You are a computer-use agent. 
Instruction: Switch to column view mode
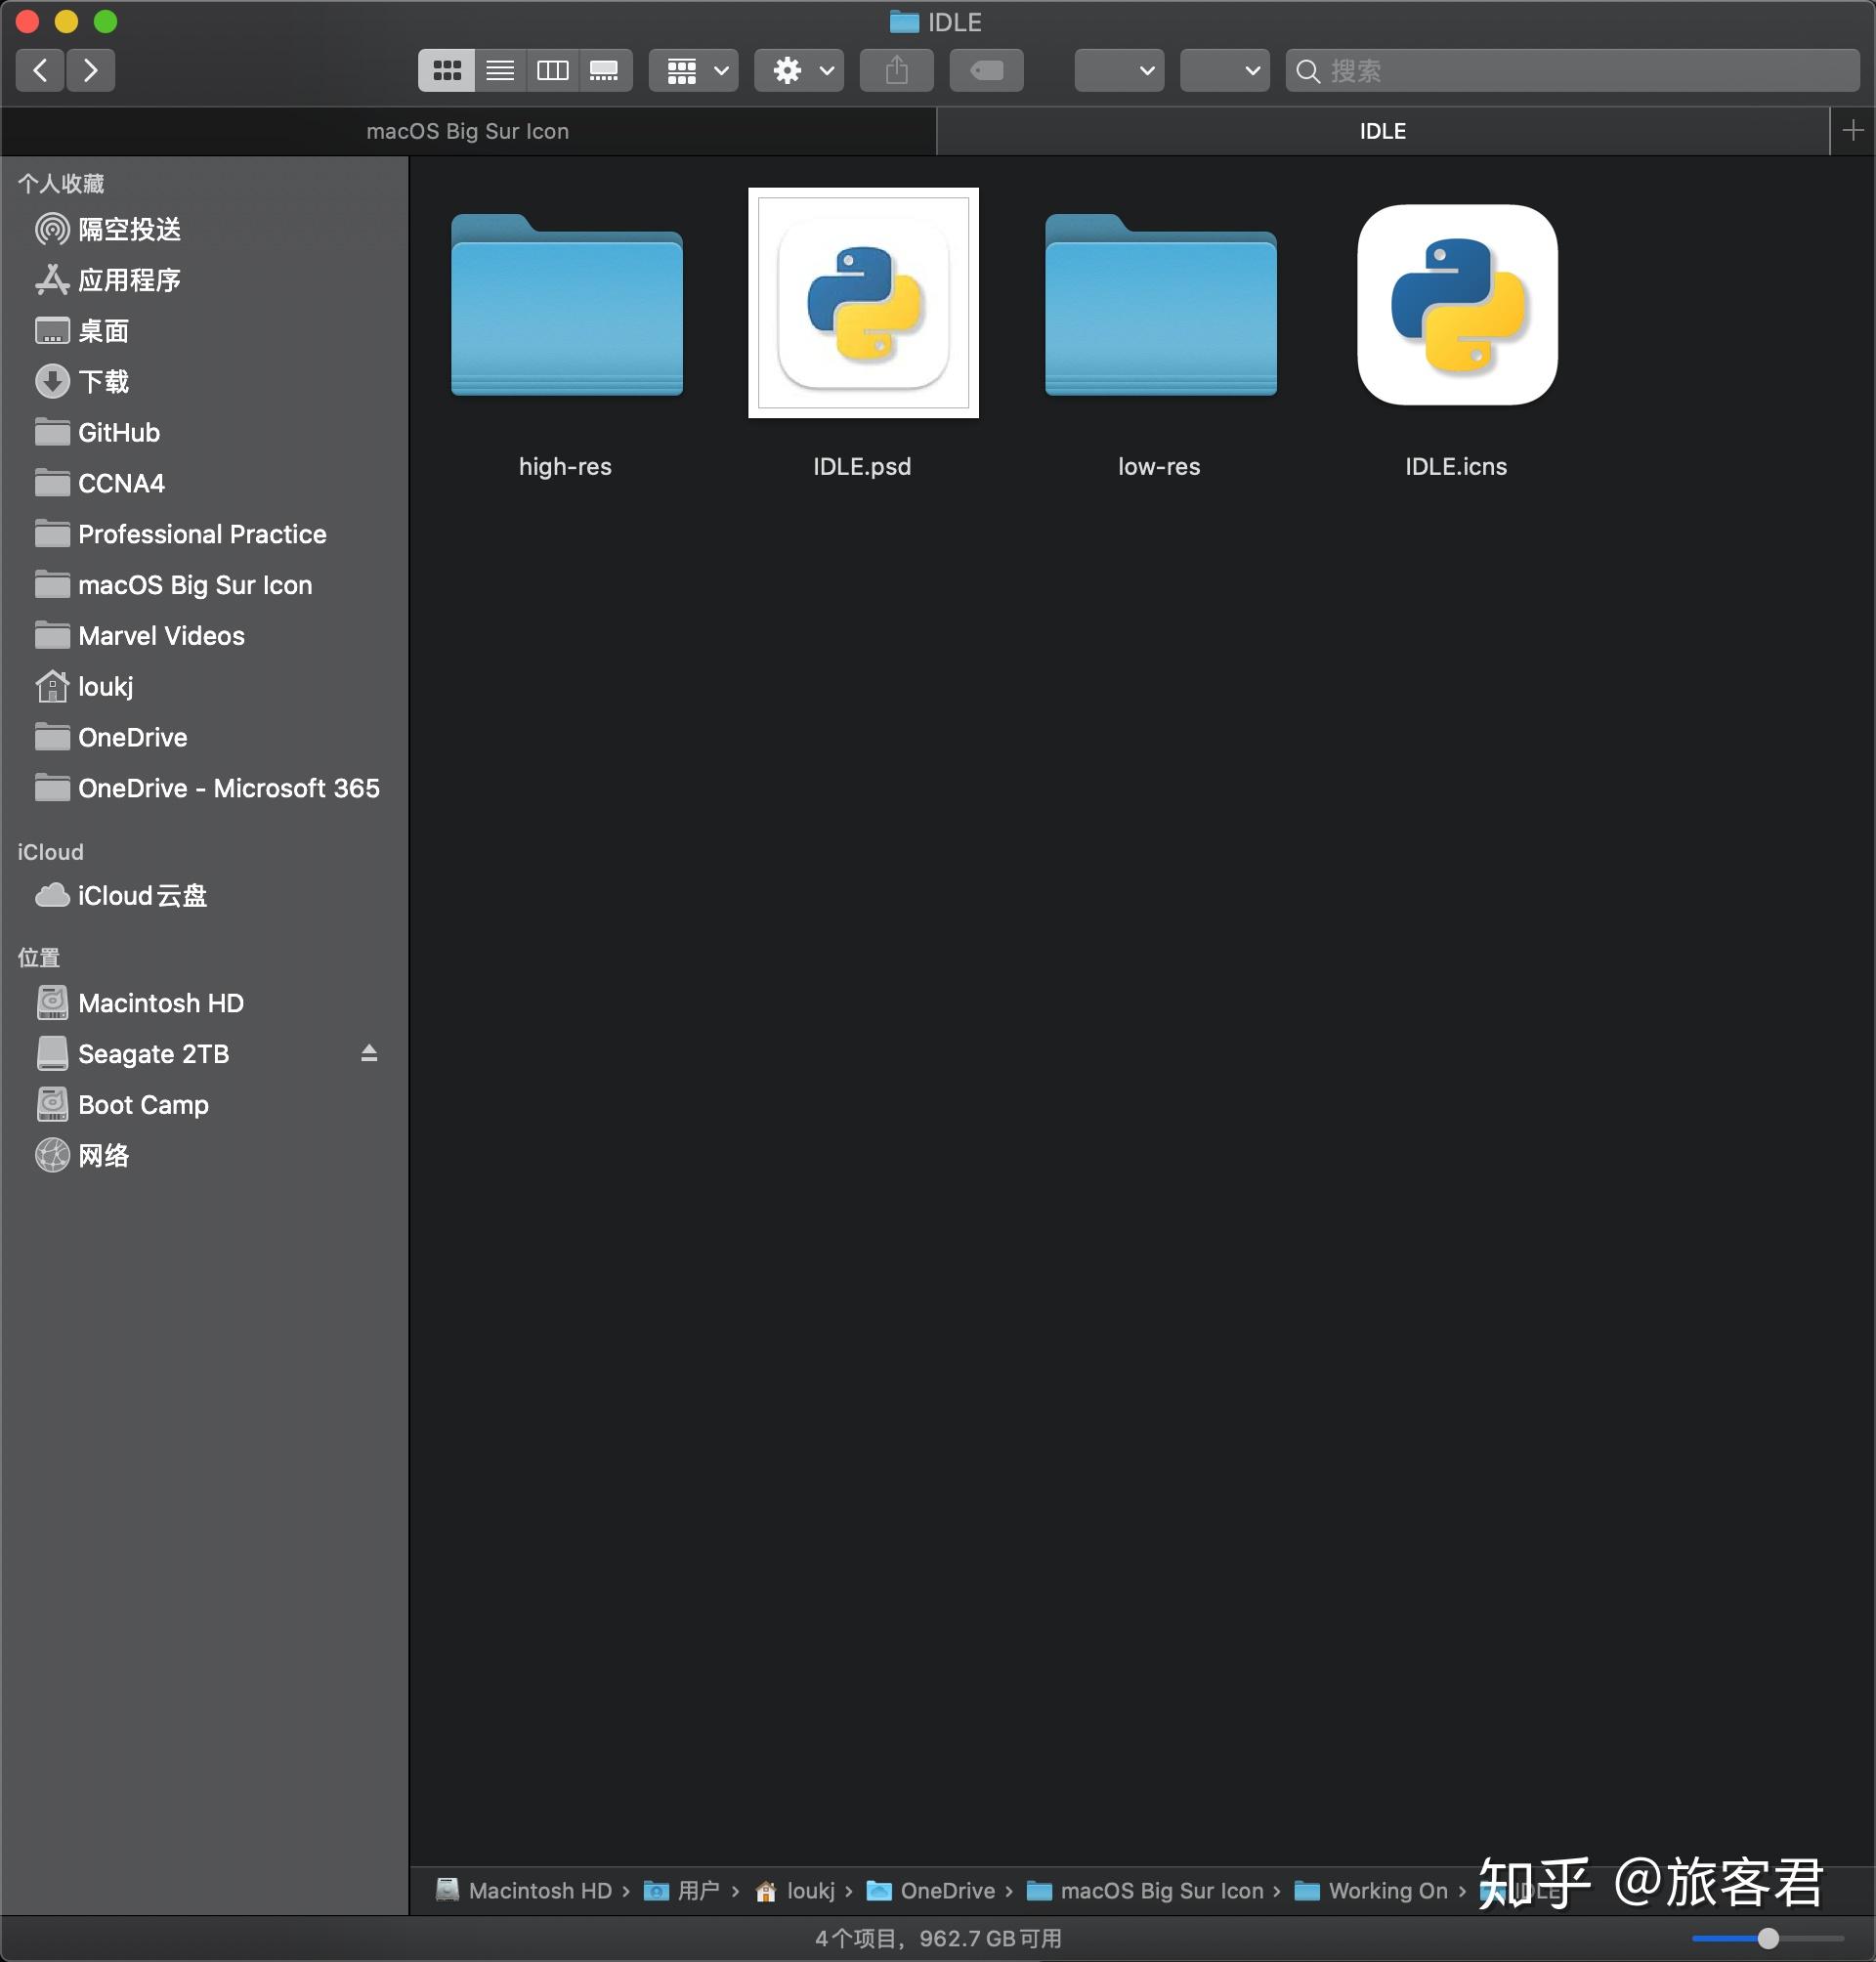click(x=552, y=70)
